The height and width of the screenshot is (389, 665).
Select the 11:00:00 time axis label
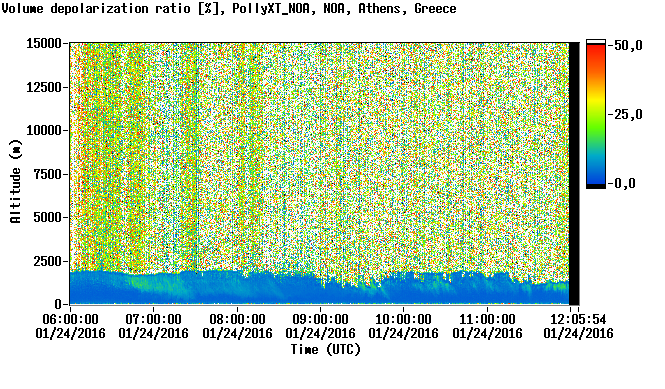(487, 319)
